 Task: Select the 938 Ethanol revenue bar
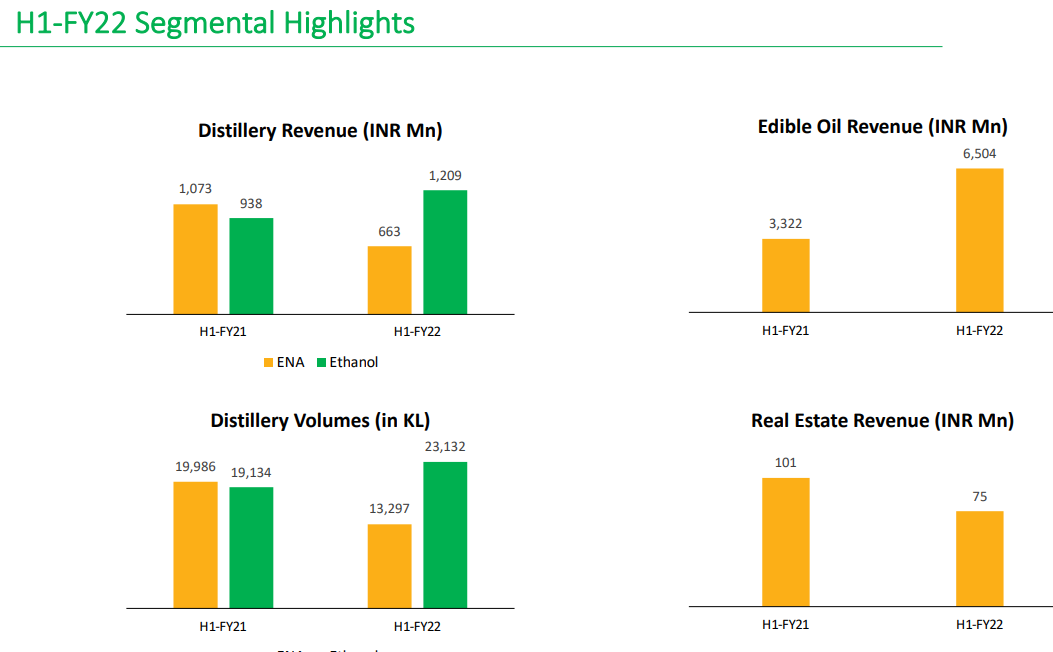(251, 265)
